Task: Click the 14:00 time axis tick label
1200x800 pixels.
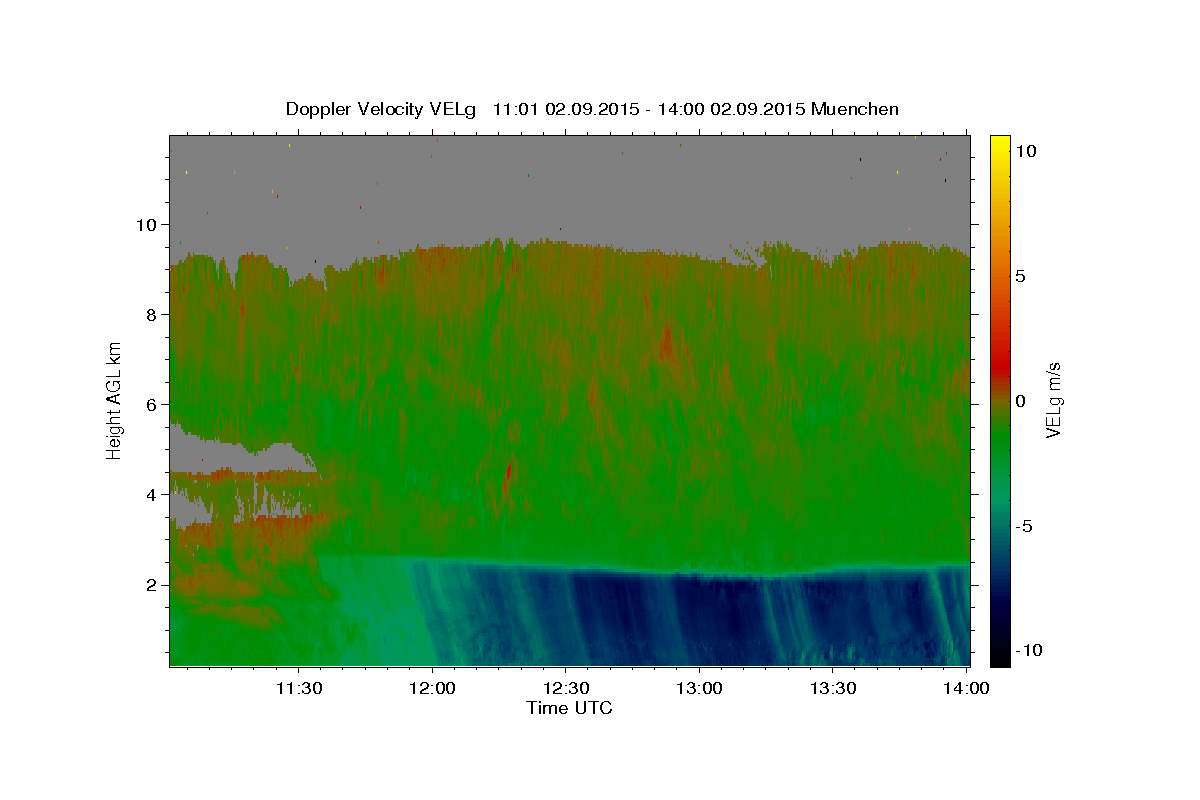Action: [x=966, y=688]
